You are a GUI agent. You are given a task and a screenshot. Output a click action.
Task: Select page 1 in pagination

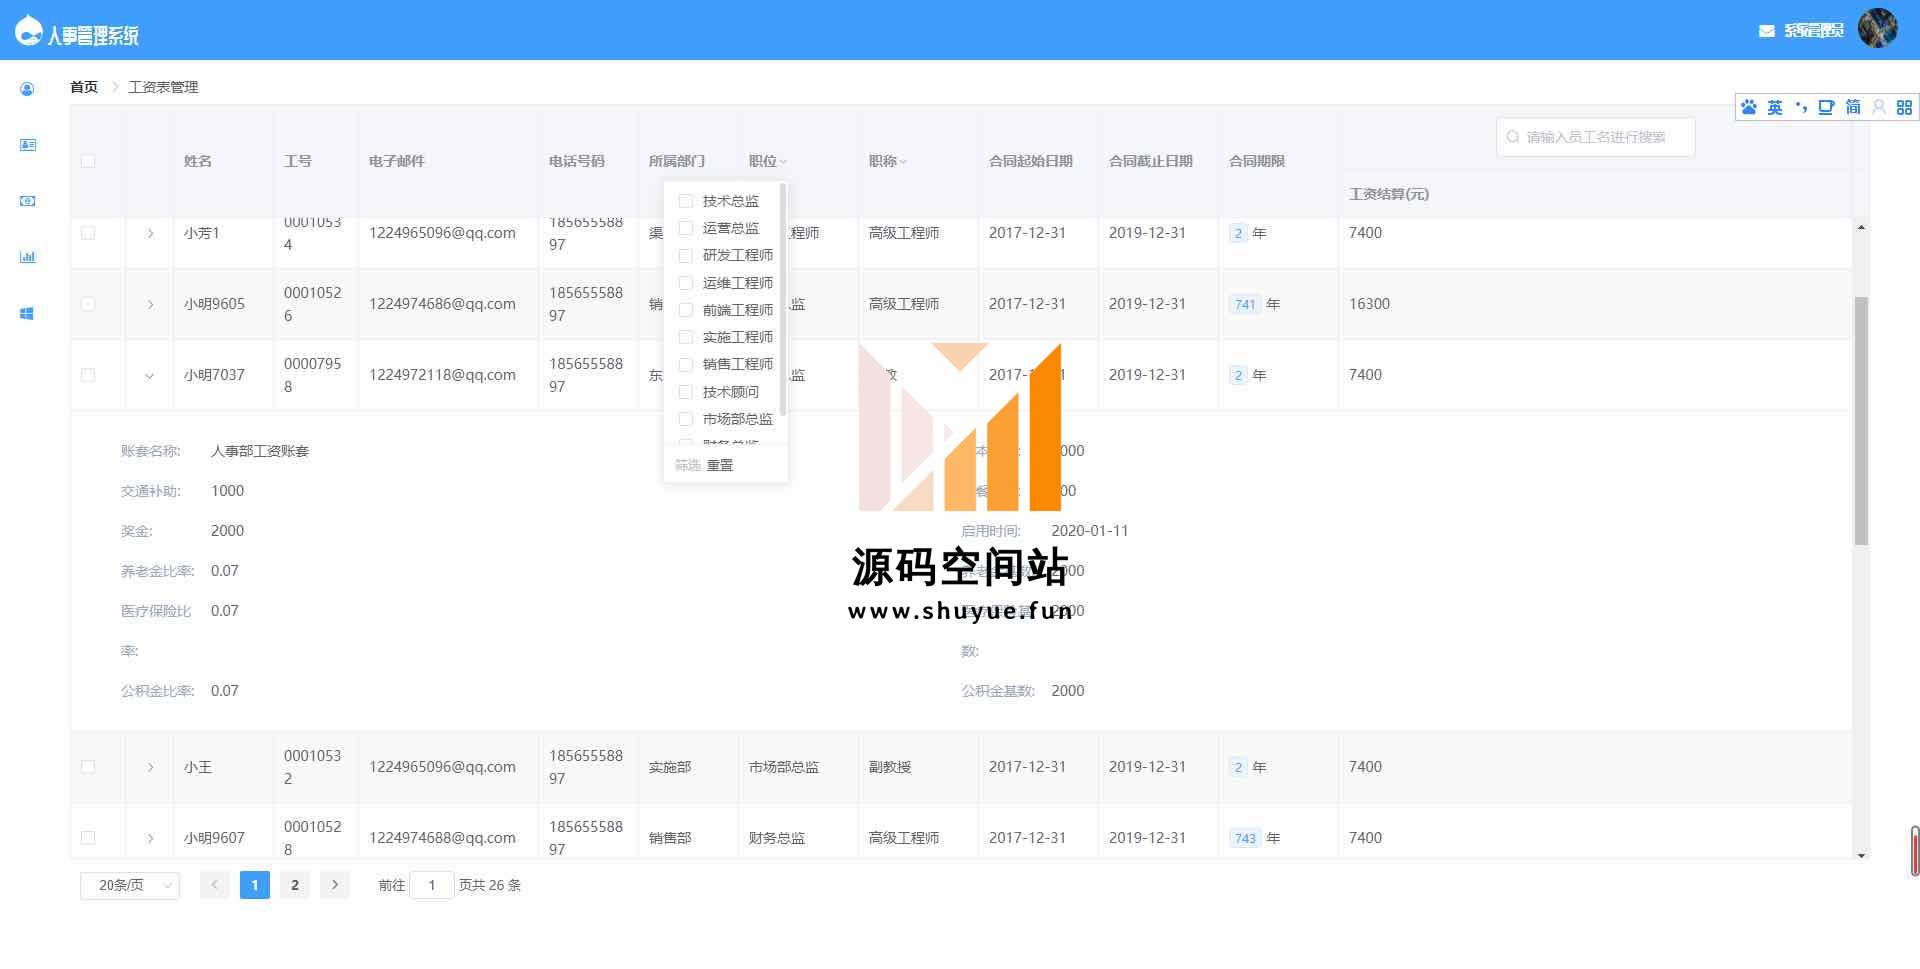pos(255,885)
